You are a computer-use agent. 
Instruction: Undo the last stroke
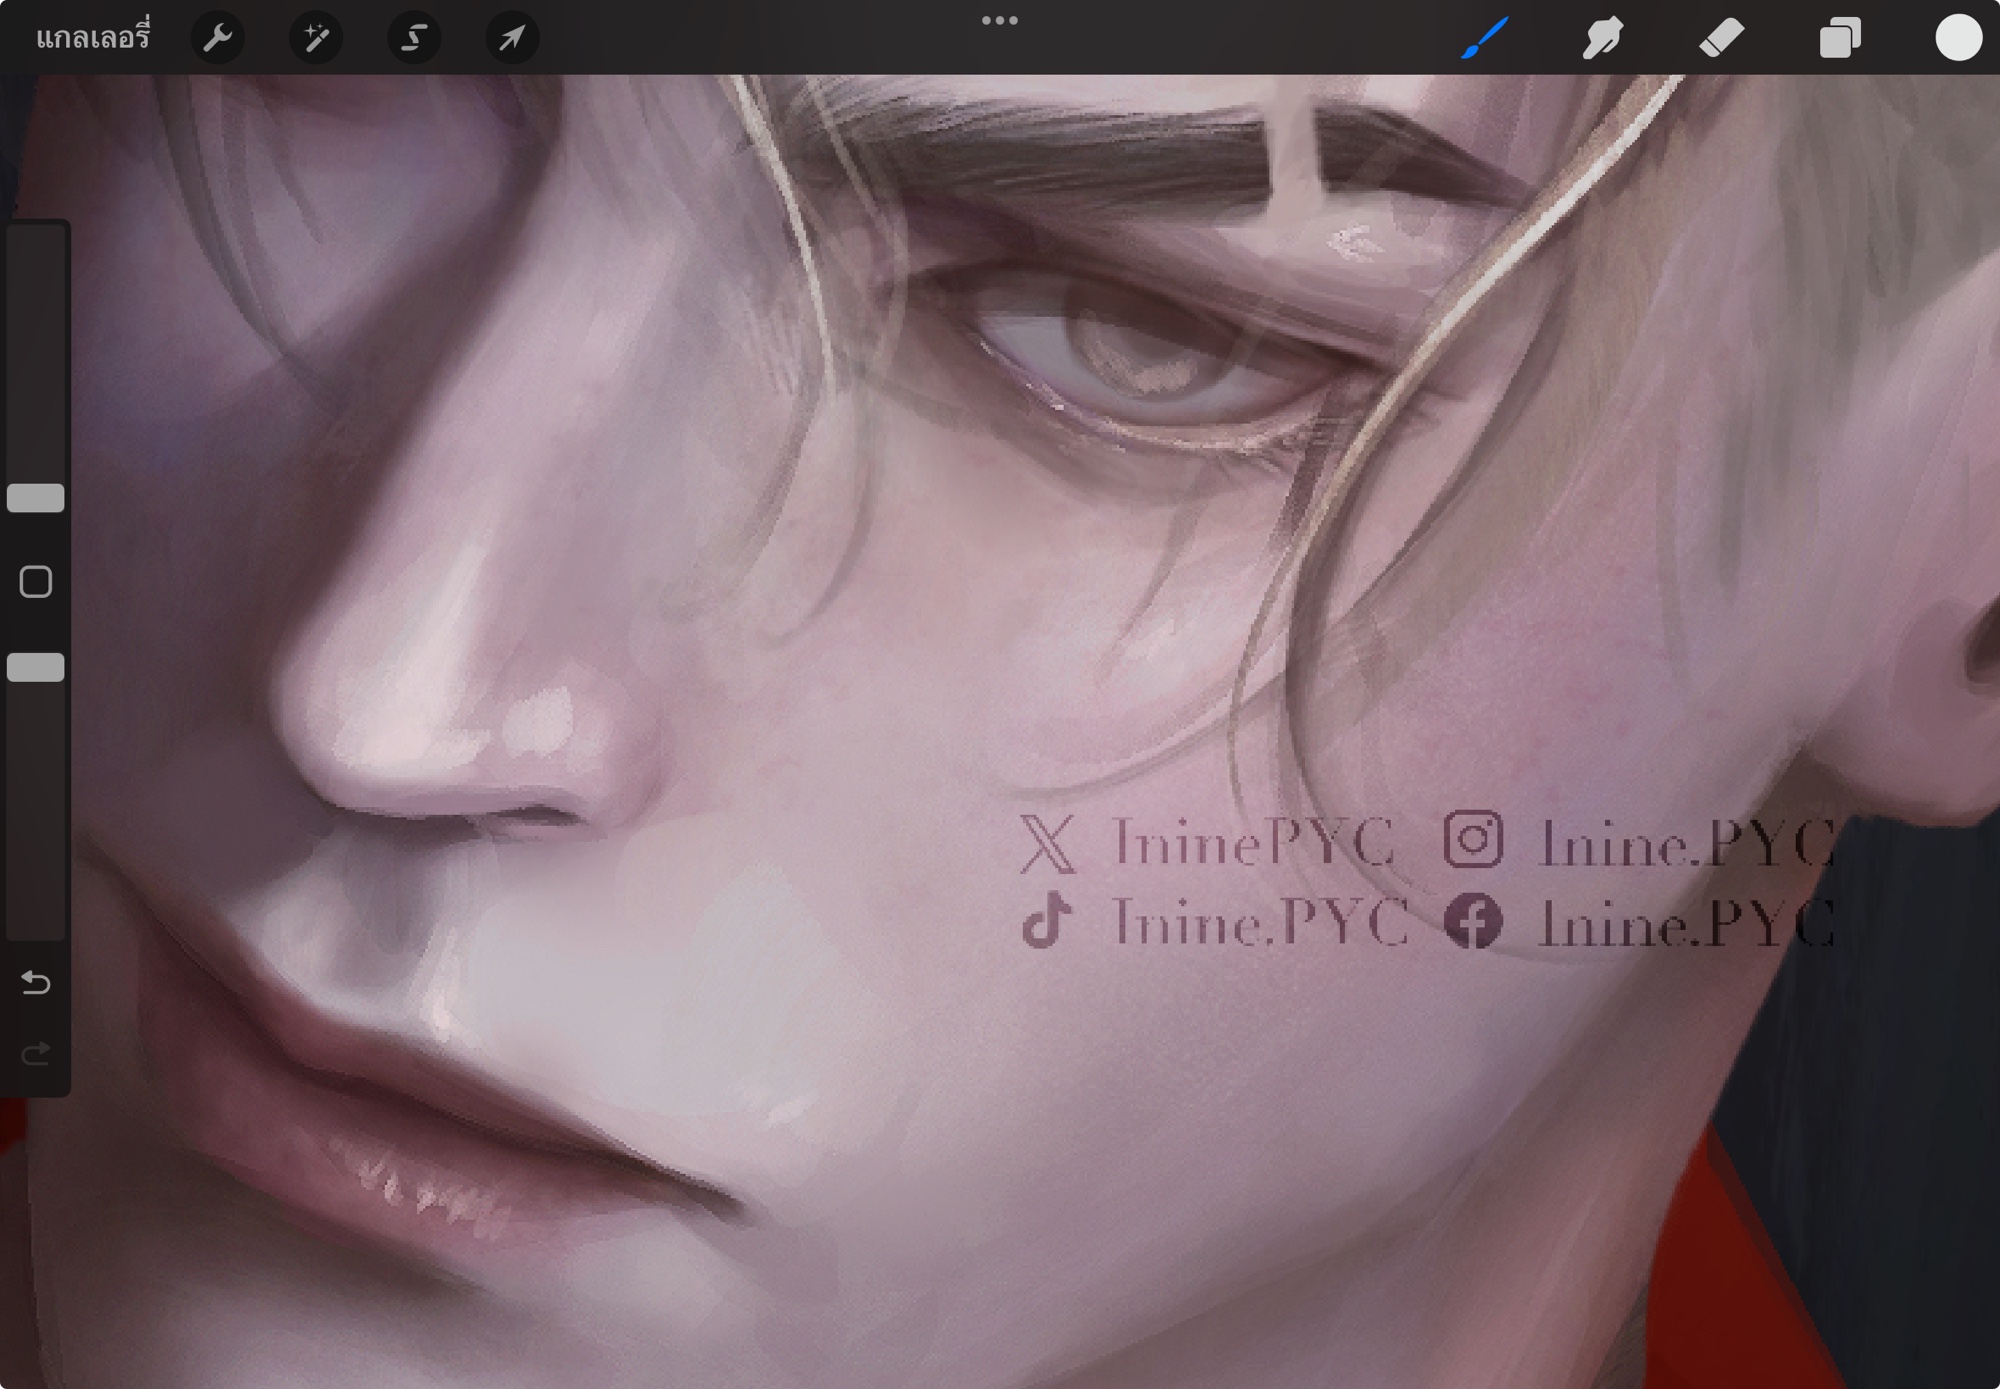(x=36, y=983)
